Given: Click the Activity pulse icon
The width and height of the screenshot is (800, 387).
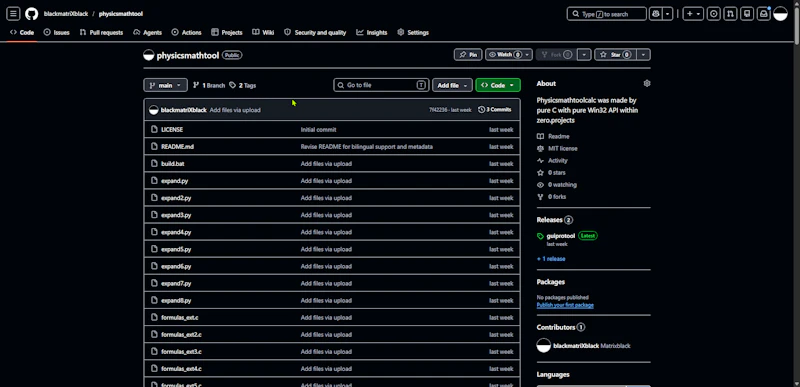Looking at the screenshot, I should [x=541, y=161].
